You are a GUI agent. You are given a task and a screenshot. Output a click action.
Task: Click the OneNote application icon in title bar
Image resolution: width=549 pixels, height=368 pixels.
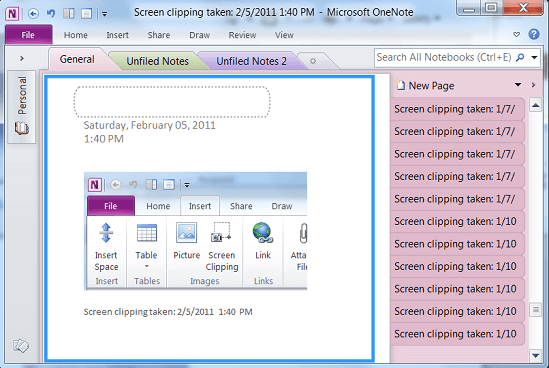12,14
